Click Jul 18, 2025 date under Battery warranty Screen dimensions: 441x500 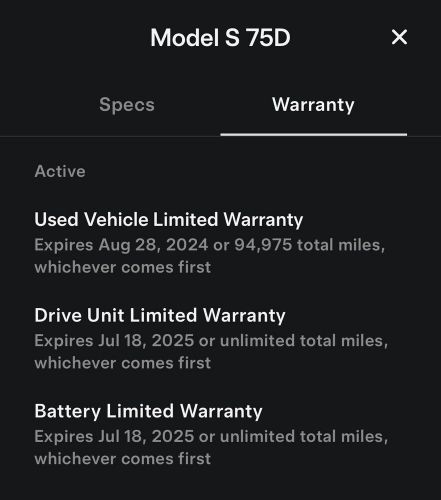[x=146, y=436]
